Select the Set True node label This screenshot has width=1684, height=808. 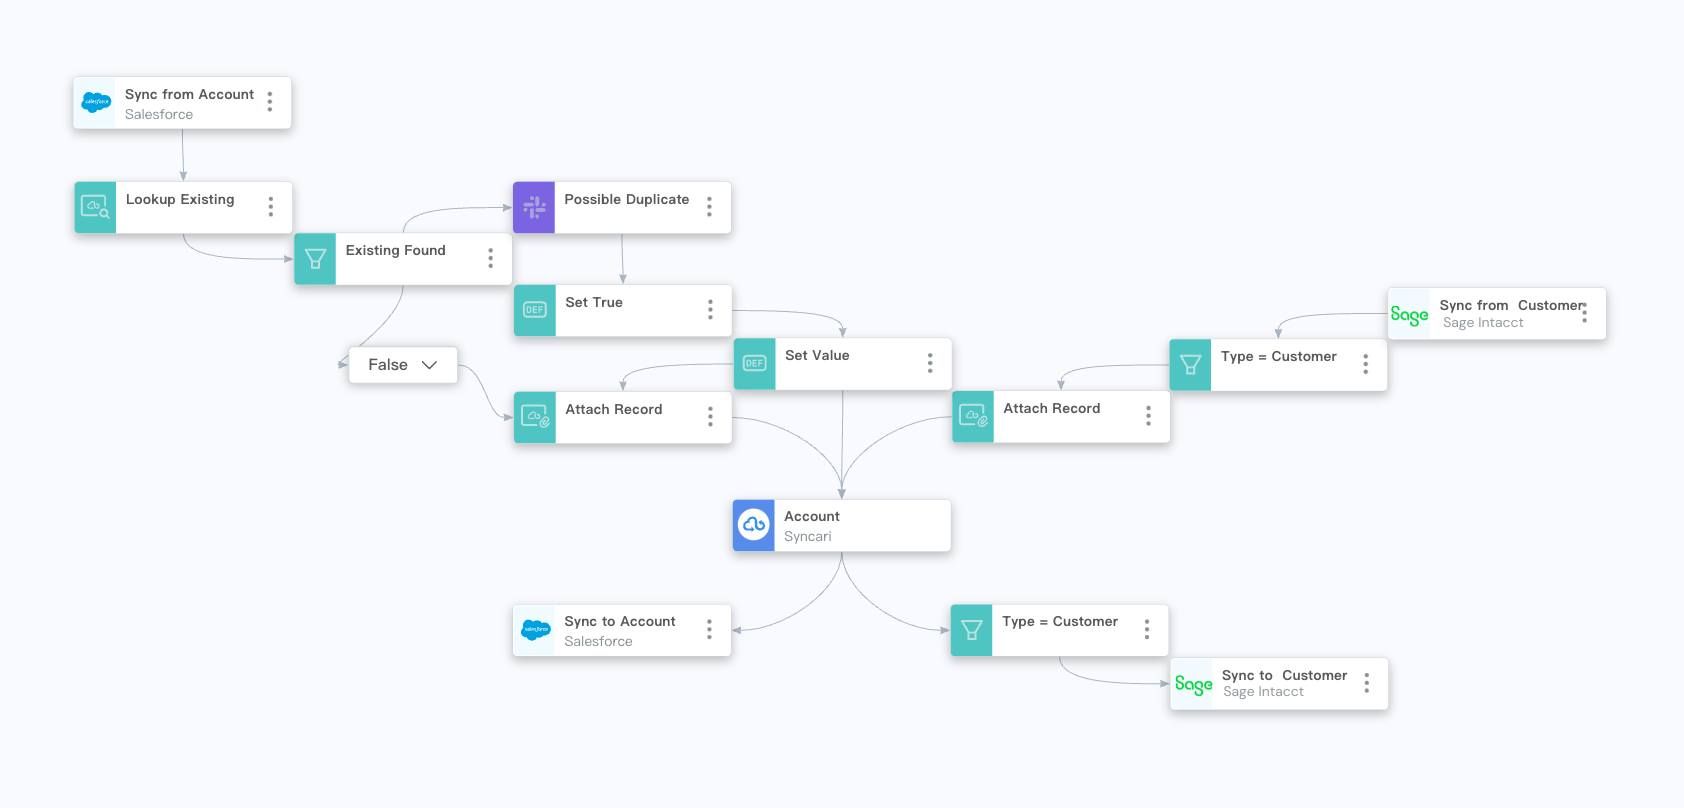pos(594,302)
